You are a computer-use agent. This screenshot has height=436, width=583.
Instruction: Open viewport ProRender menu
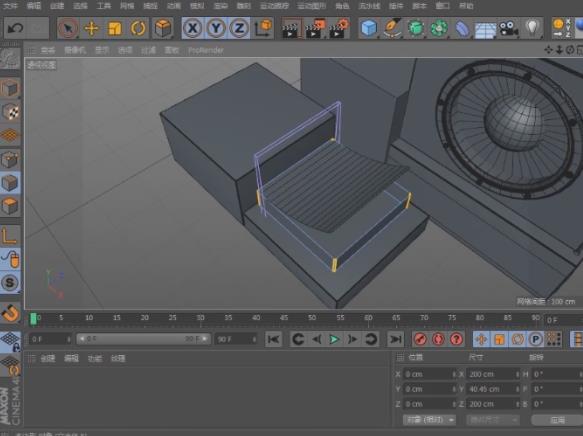point(206,50)
